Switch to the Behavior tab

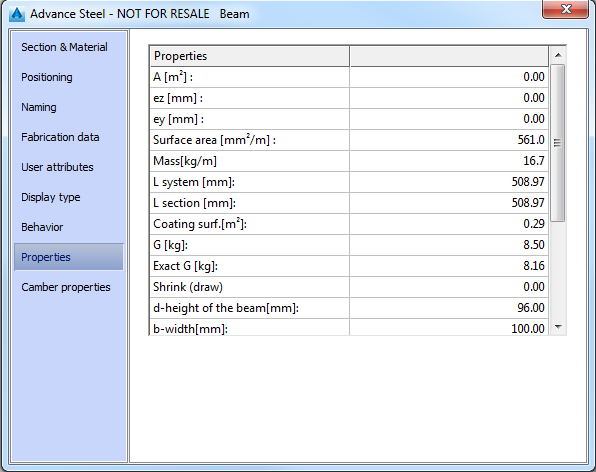coord(42,227)
